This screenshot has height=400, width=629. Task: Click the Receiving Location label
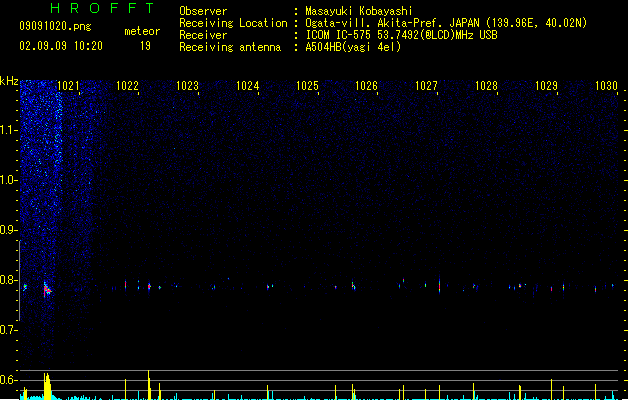click(233, 23)
